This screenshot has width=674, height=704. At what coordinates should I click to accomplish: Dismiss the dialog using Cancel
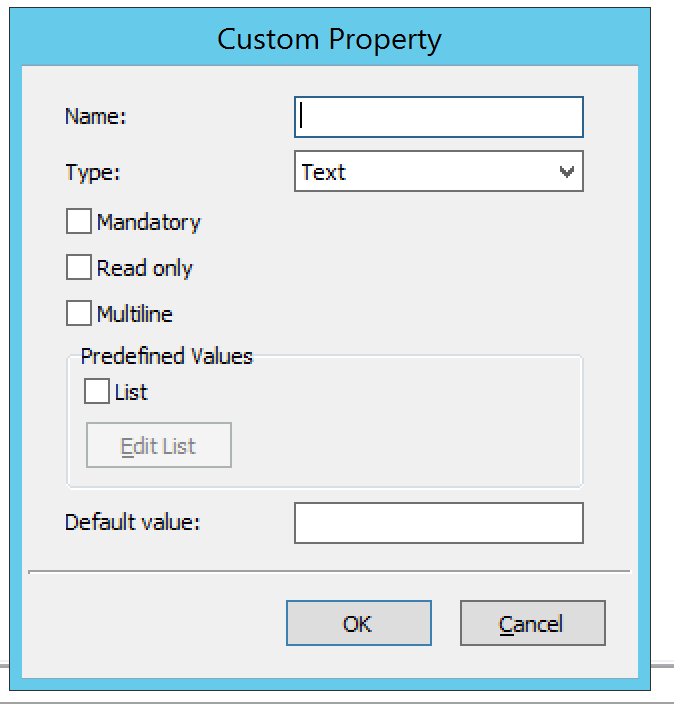coord(533,623)
